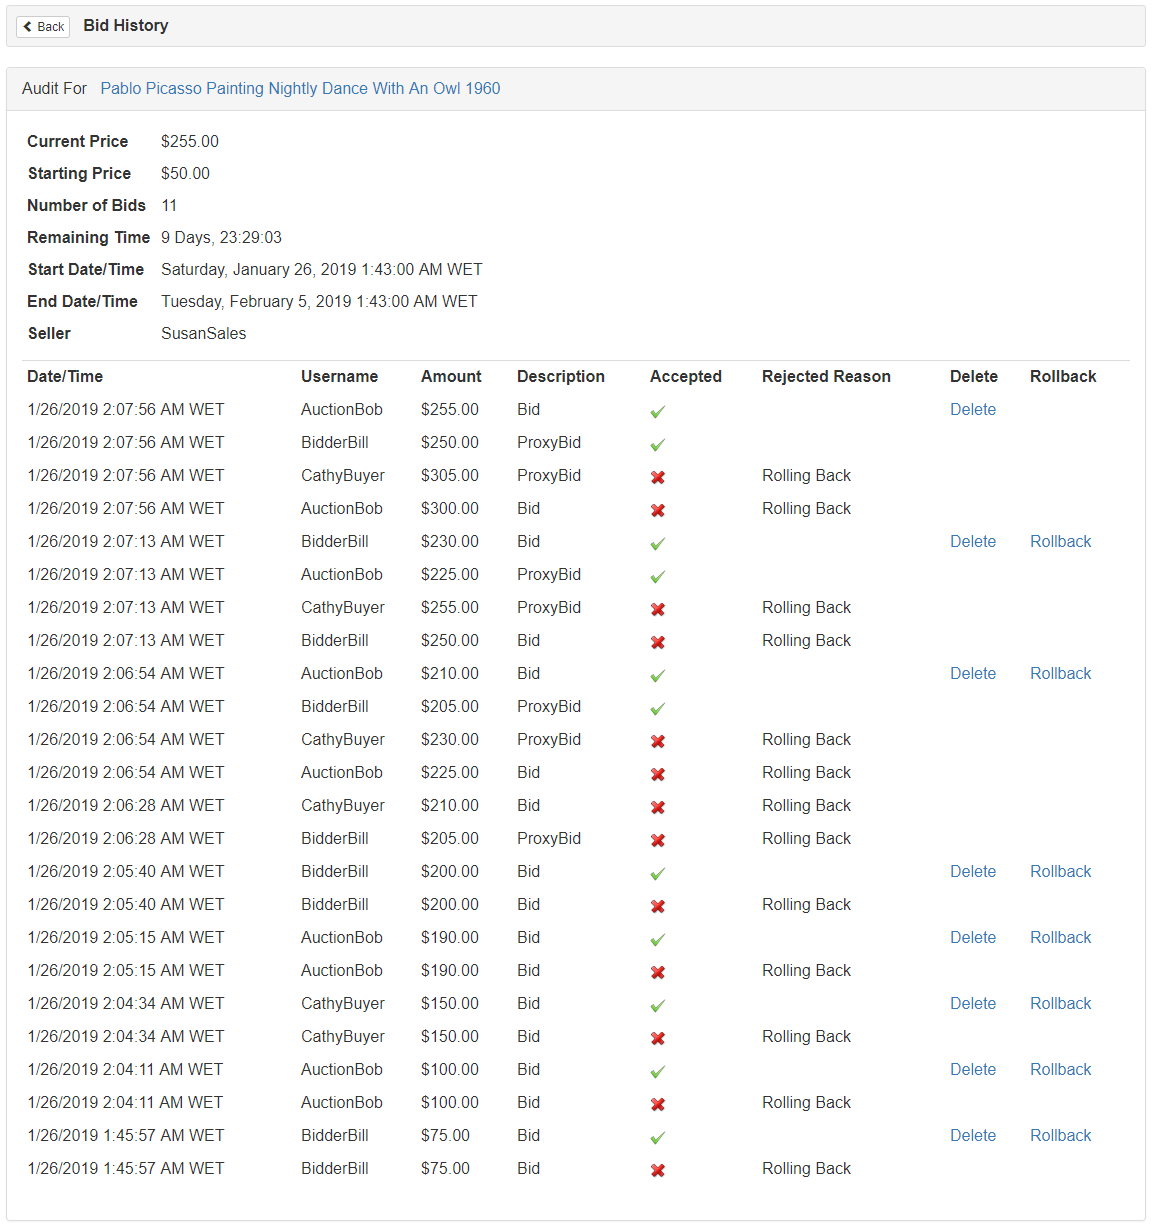Click the Username column header
Image resolution: width=1152 pixels, height=1228 pixels.
pyautogui.click(x=339, y=376)
